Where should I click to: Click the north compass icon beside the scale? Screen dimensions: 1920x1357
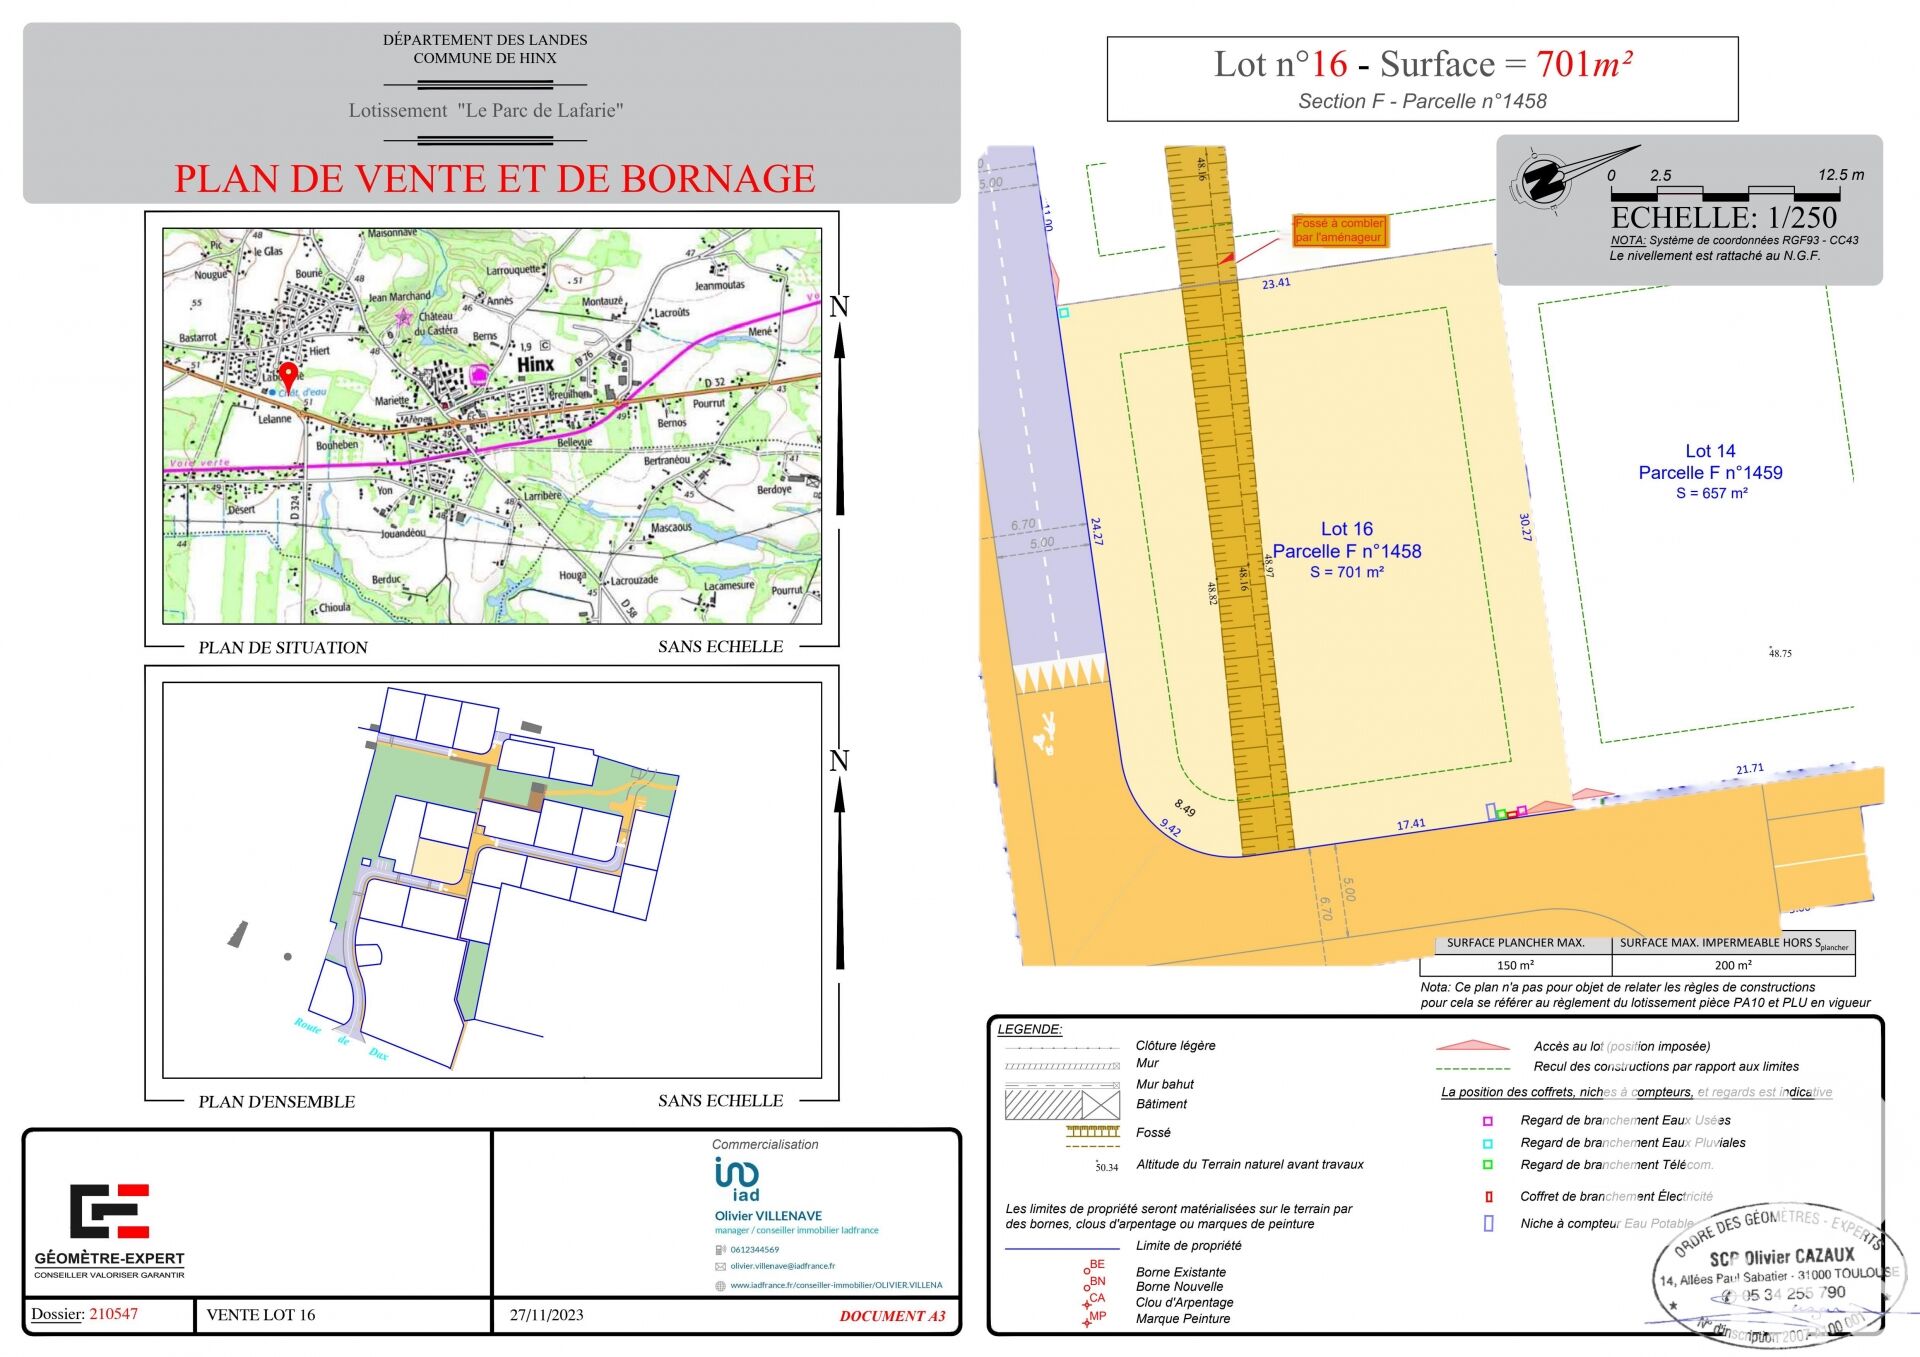pyautogui.click(x=1545, y=181)
